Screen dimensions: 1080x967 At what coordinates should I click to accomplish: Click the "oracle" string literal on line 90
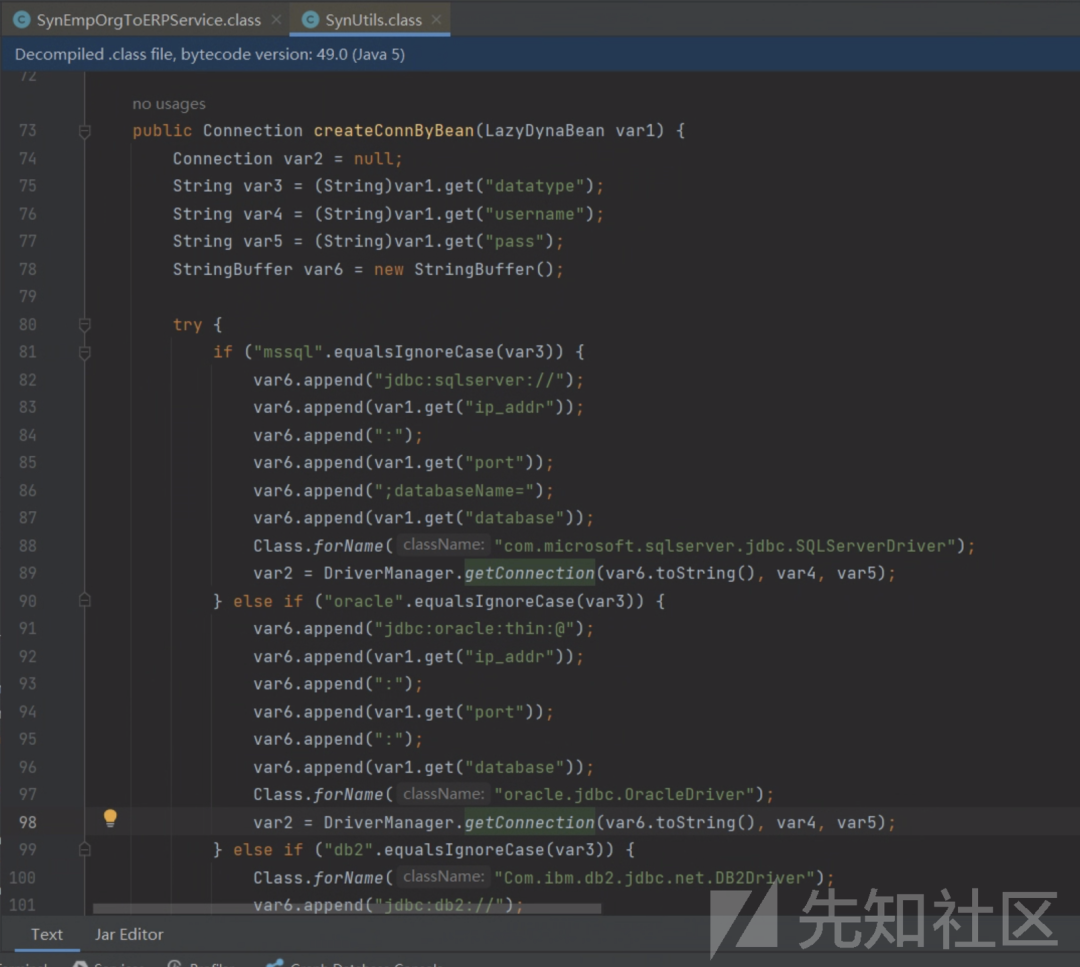click(364, 601)
